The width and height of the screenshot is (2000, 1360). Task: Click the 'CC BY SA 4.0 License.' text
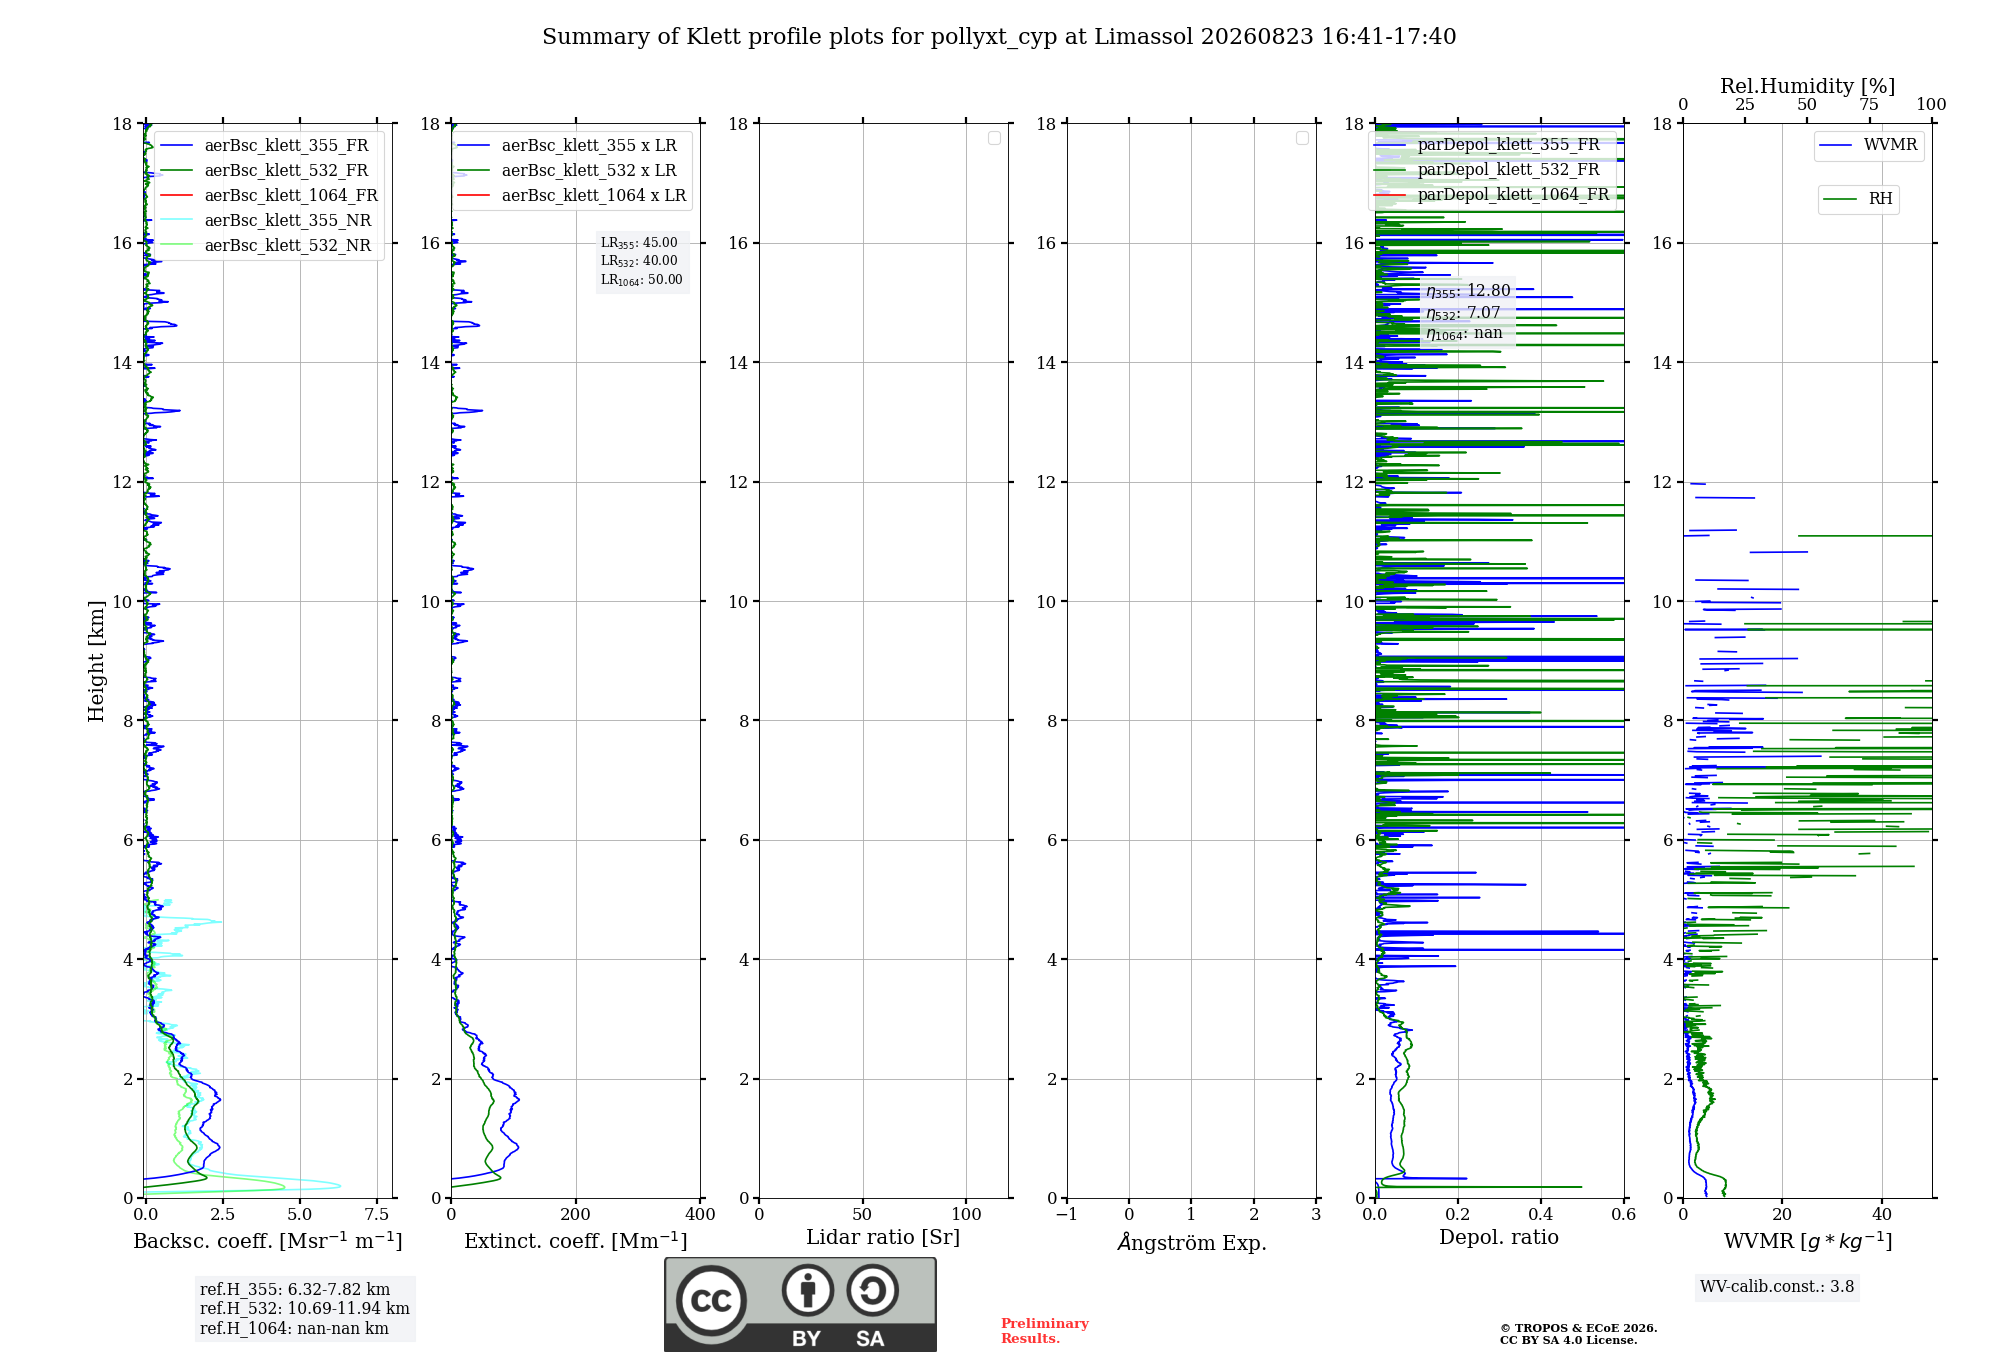point(1569,1341)
